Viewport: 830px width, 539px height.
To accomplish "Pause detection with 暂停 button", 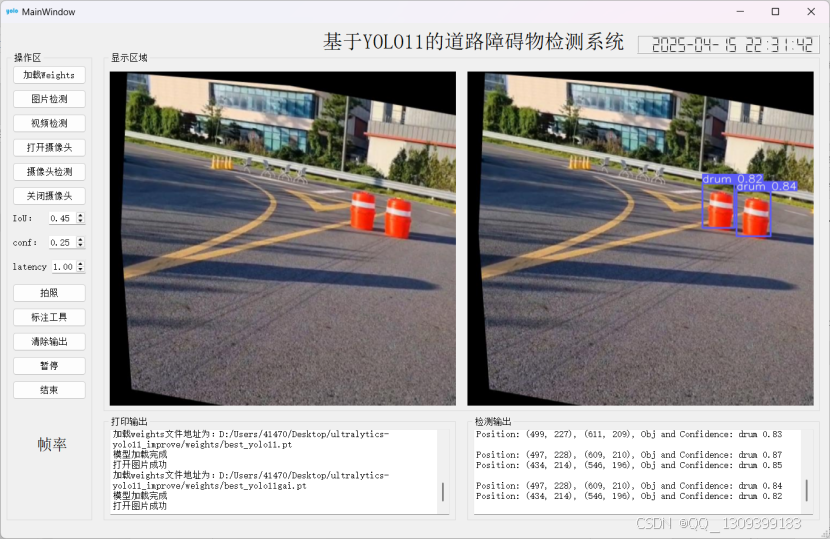I will (x=49, y=366).
